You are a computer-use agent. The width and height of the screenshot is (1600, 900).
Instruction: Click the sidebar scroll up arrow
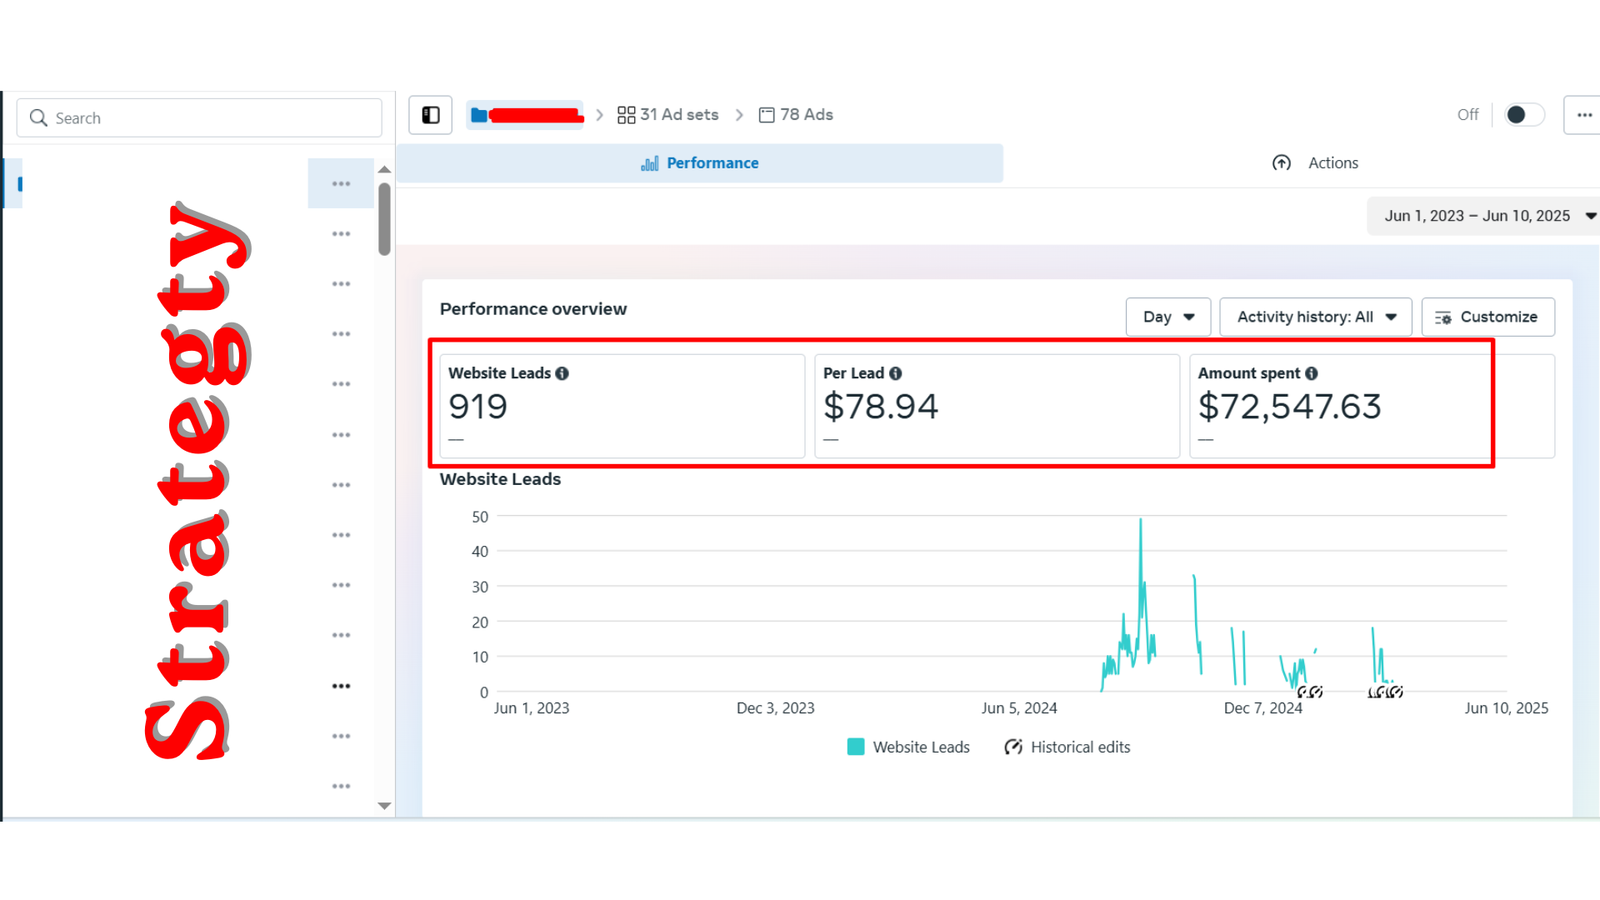pos(384,170)
